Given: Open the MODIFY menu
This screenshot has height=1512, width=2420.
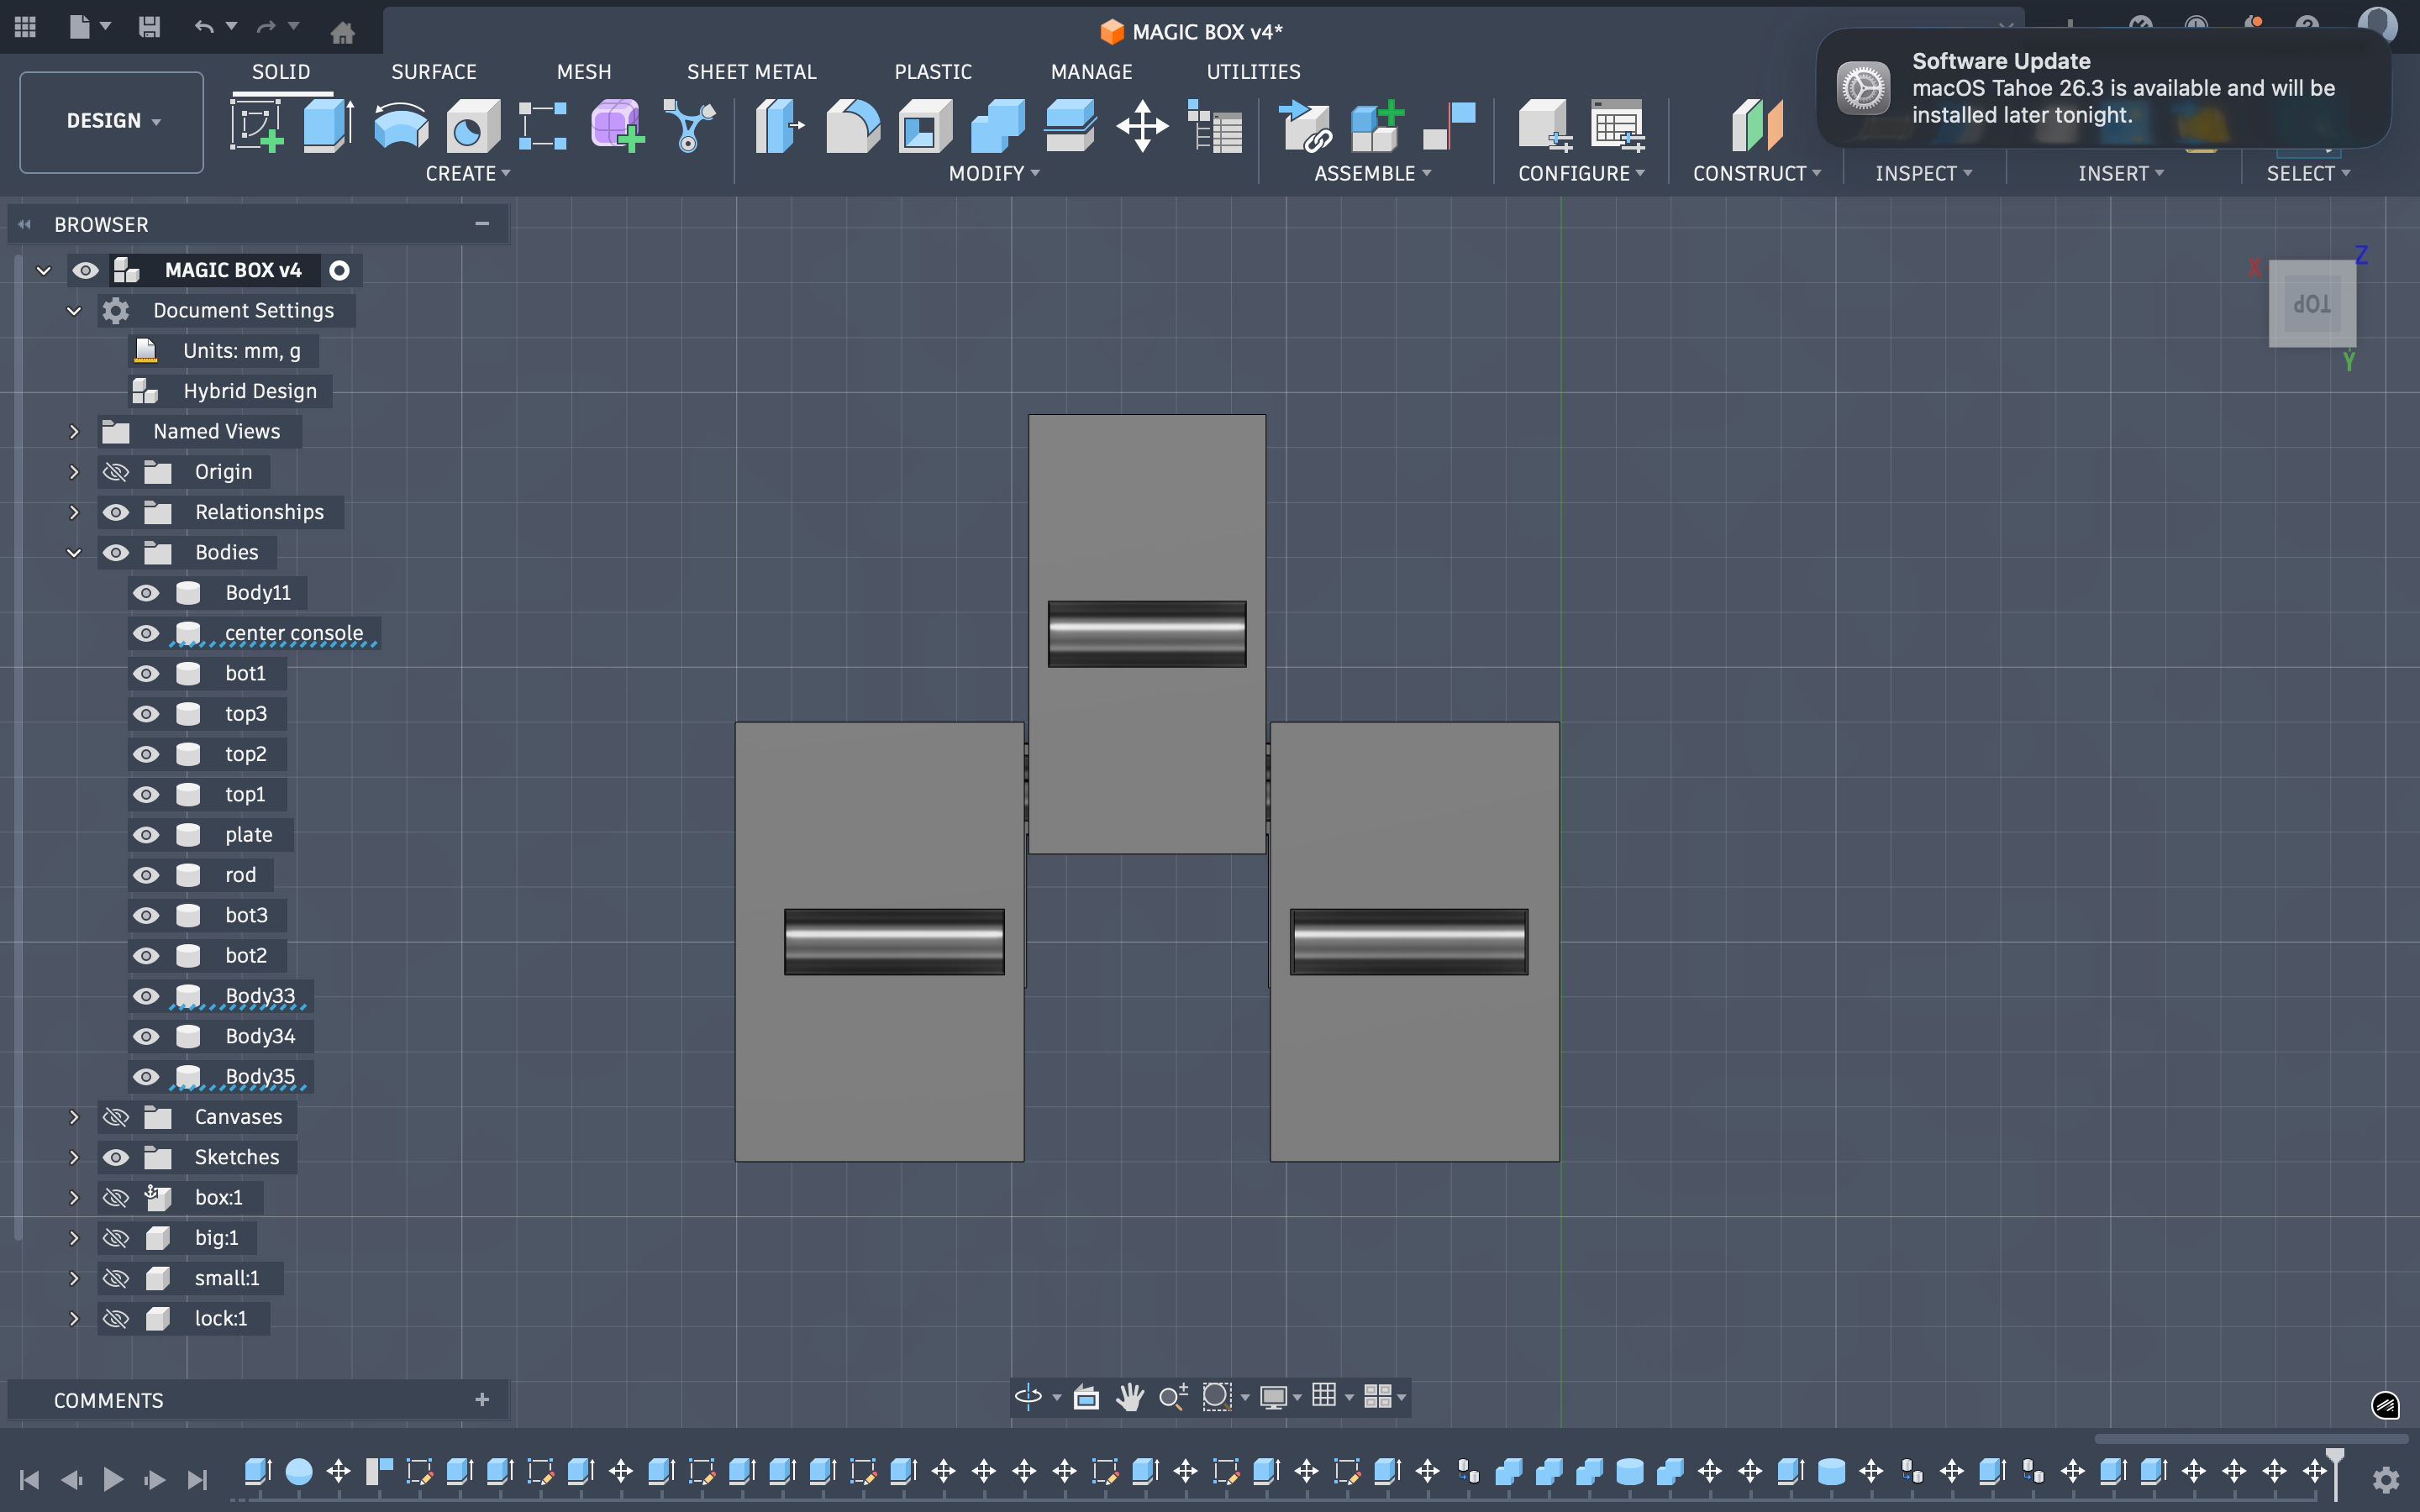Looking at the screenshot, I should (994, 173).
